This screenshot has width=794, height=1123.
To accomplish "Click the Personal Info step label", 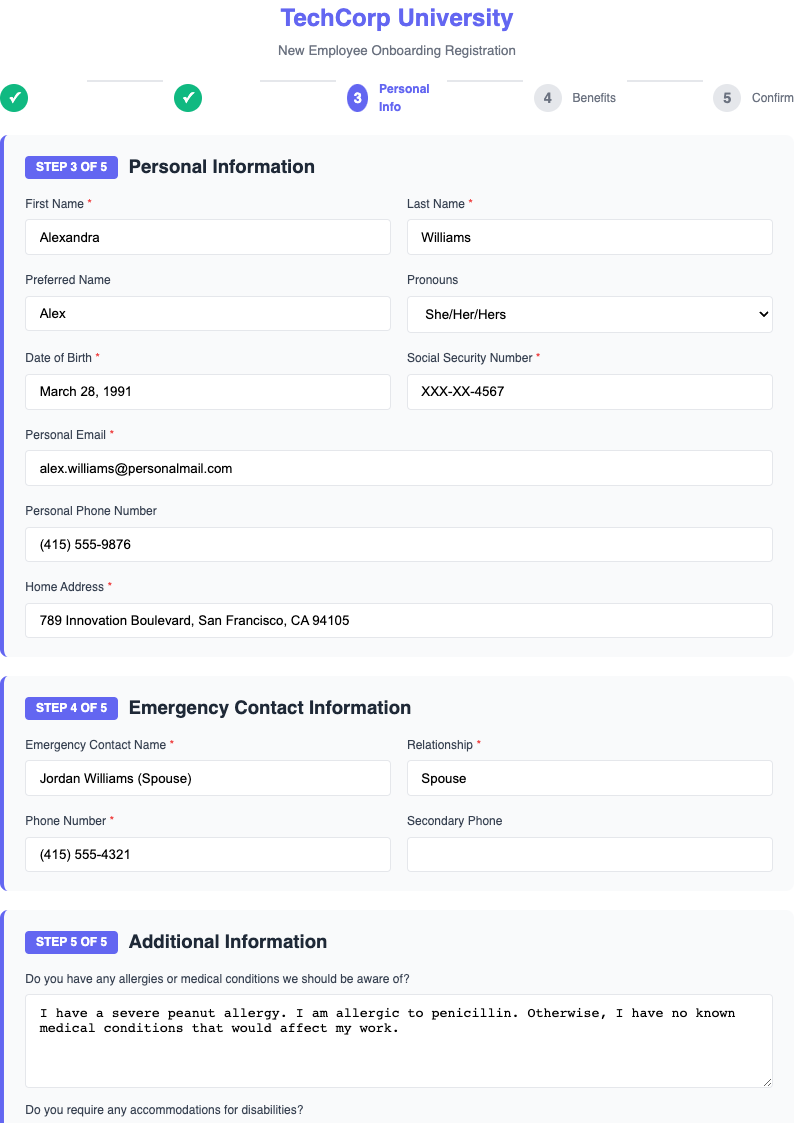I will tap(403, 98).
